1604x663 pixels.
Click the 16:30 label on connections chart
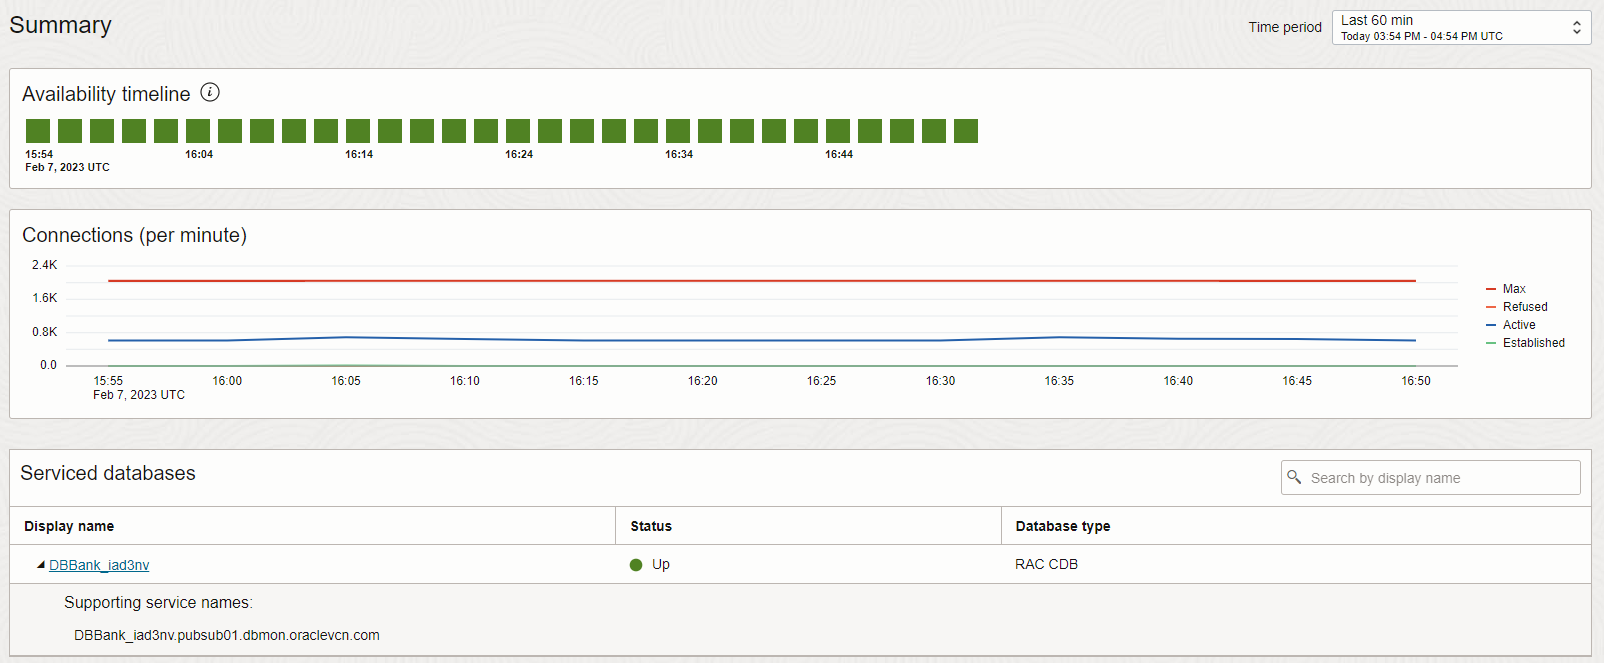pos(940,381)
